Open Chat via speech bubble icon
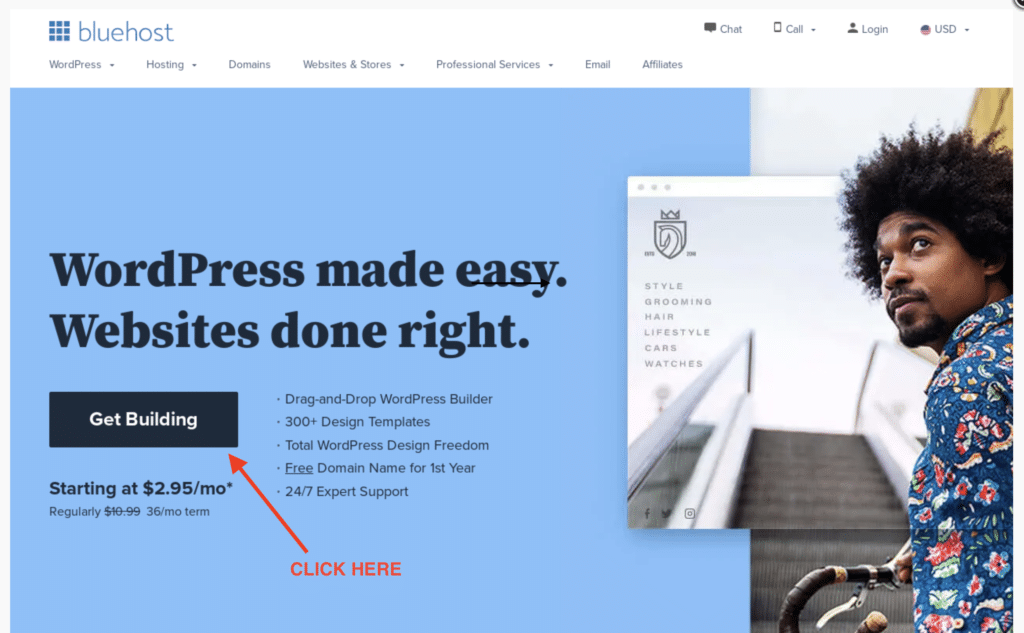Image resolution: width=1024 pixels, height=633 pixels. point(710,28)
